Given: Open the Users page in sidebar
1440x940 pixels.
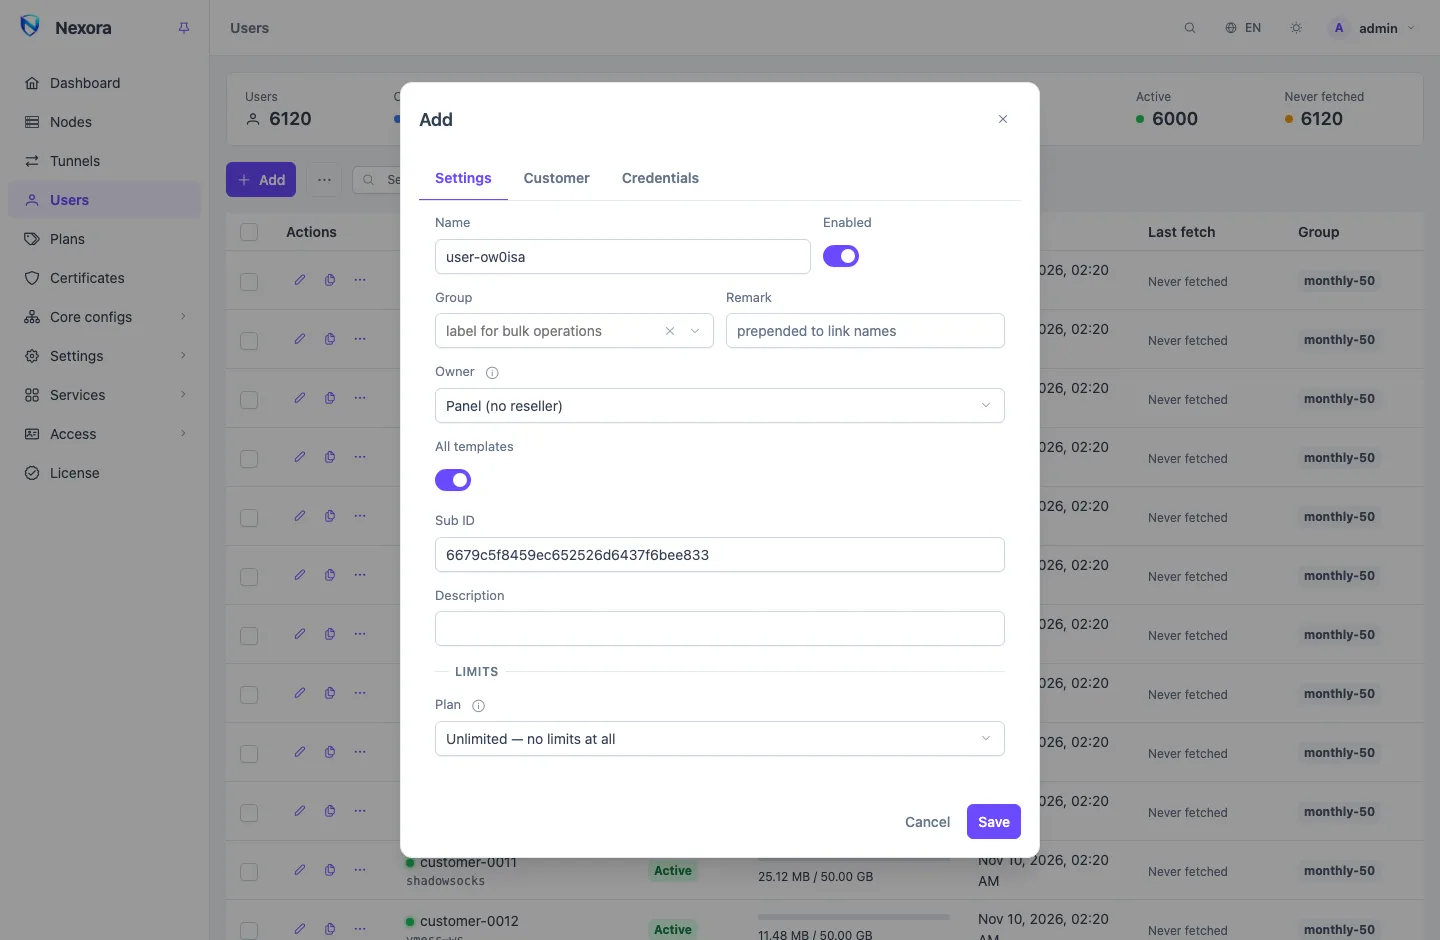Looking at the screenshot, I should [105, 200].
